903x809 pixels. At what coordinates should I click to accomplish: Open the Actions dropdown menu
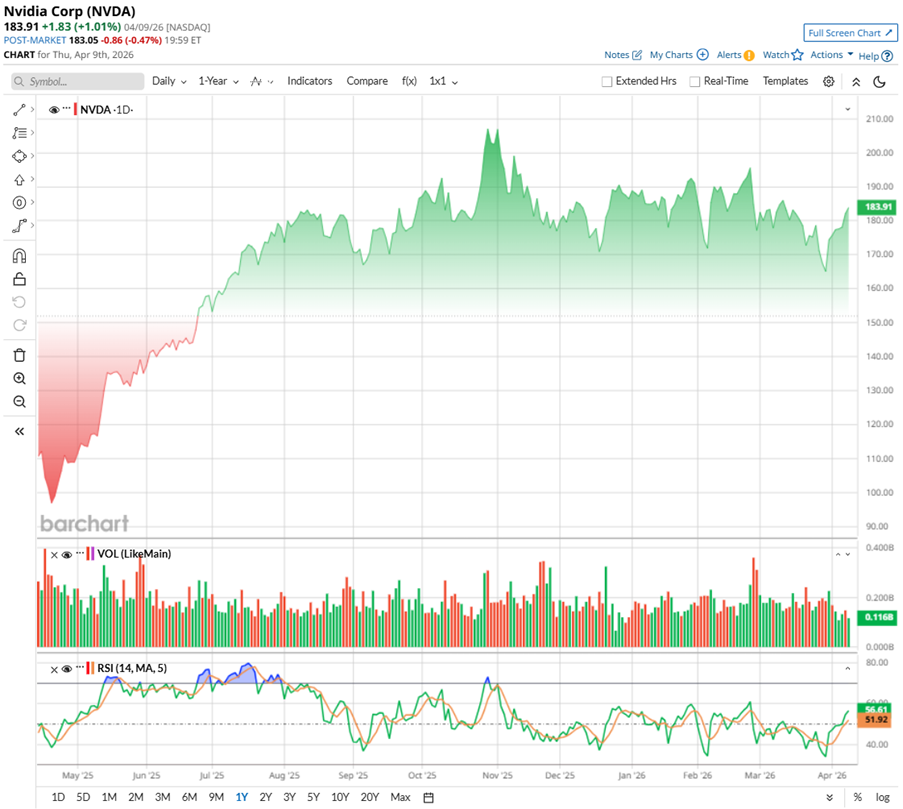832,55
